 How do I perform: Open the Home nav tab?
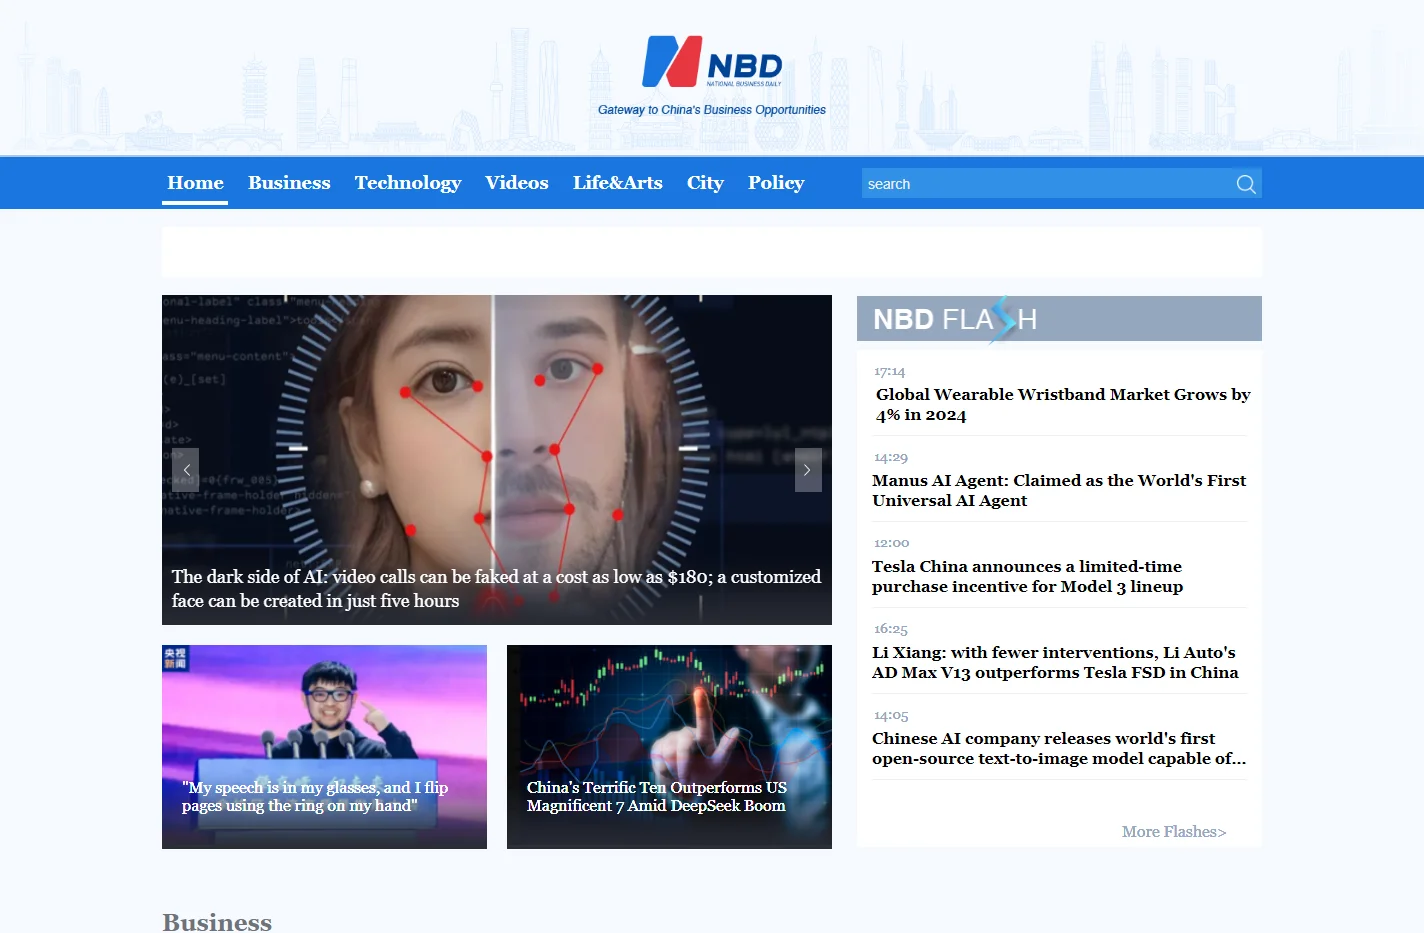point(195,183)
